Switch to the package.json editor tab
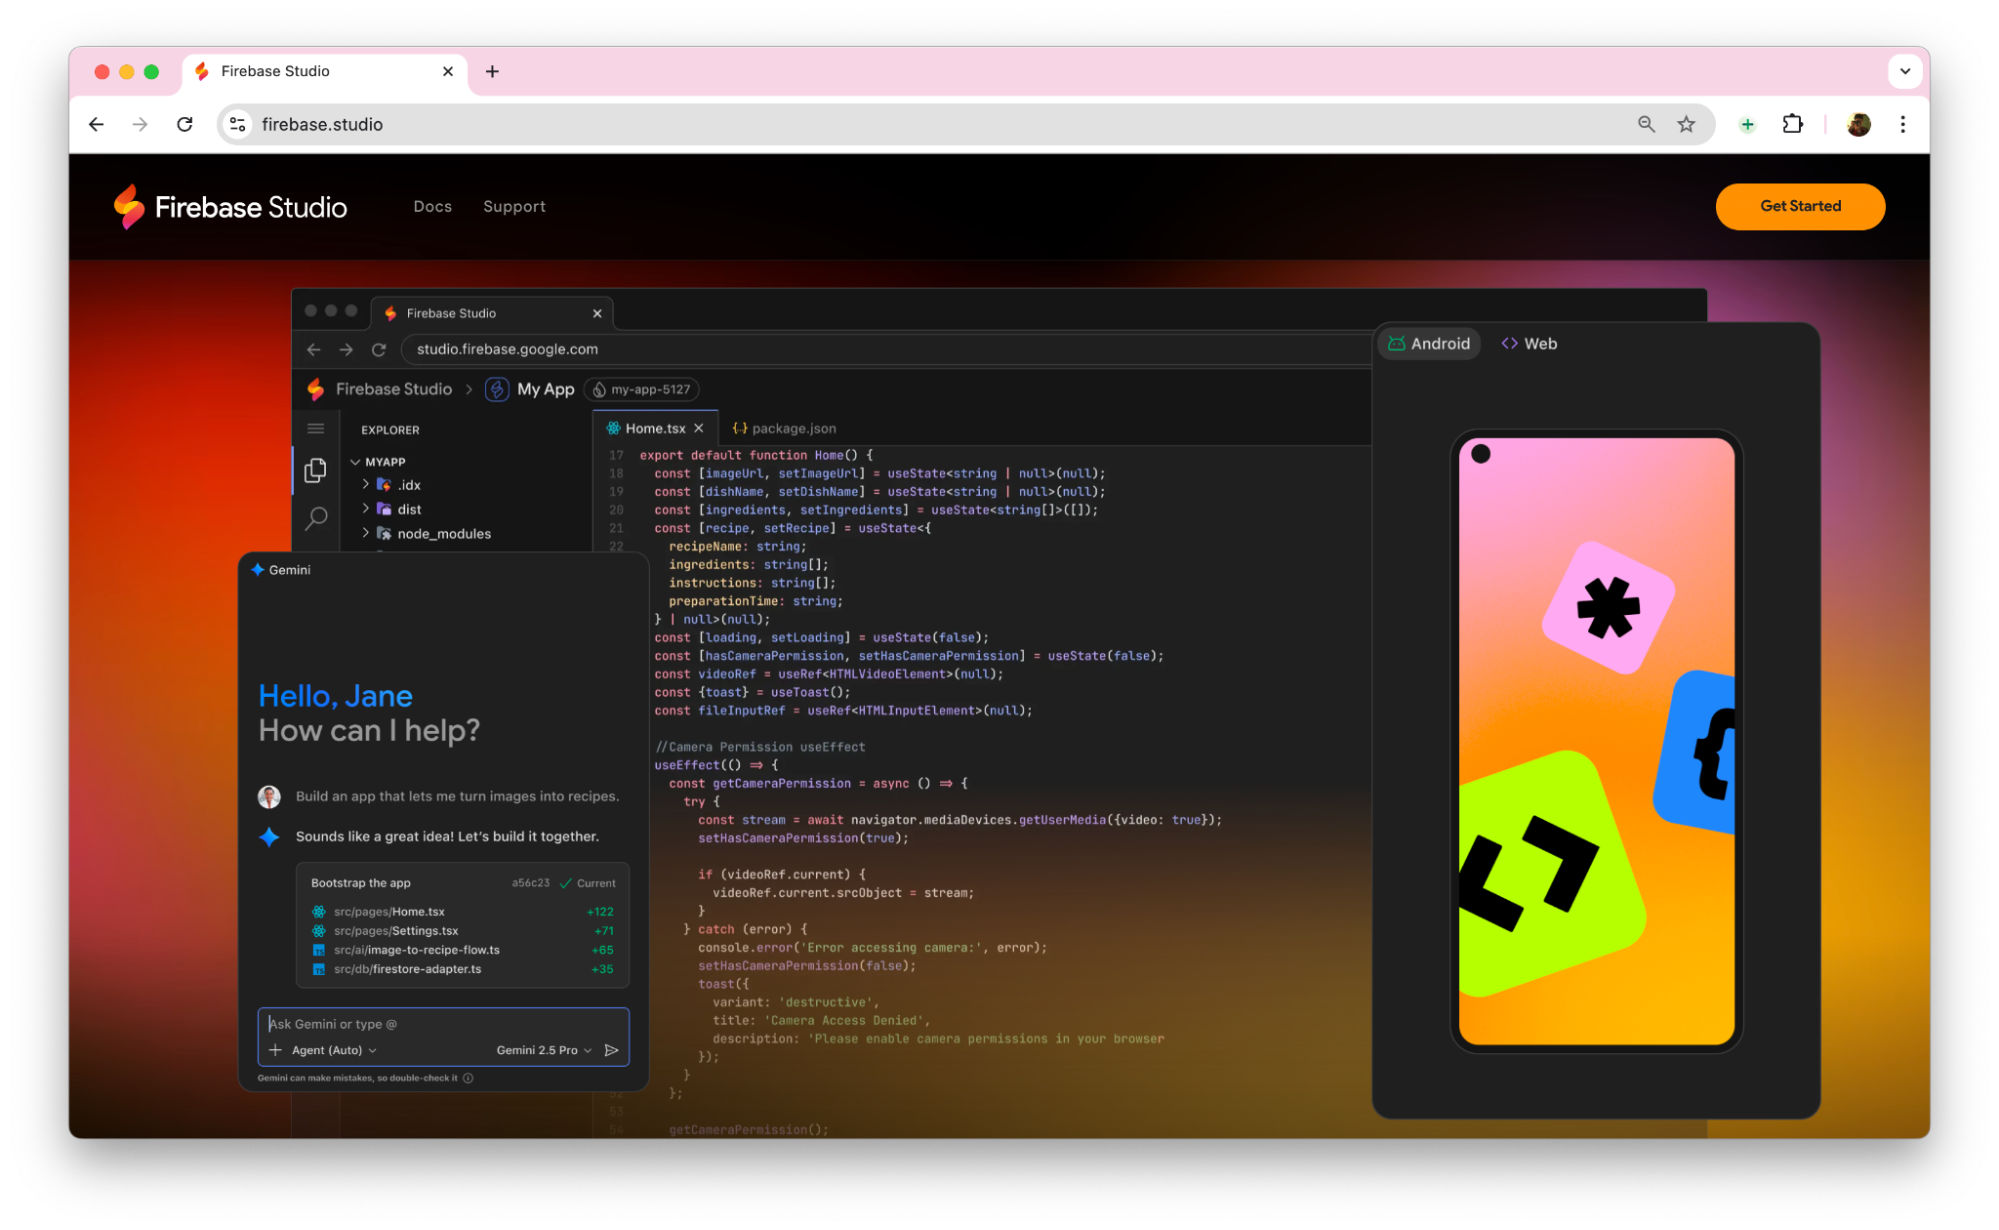The height and width of the screenshot is (1230, 1999). (784, 428)
